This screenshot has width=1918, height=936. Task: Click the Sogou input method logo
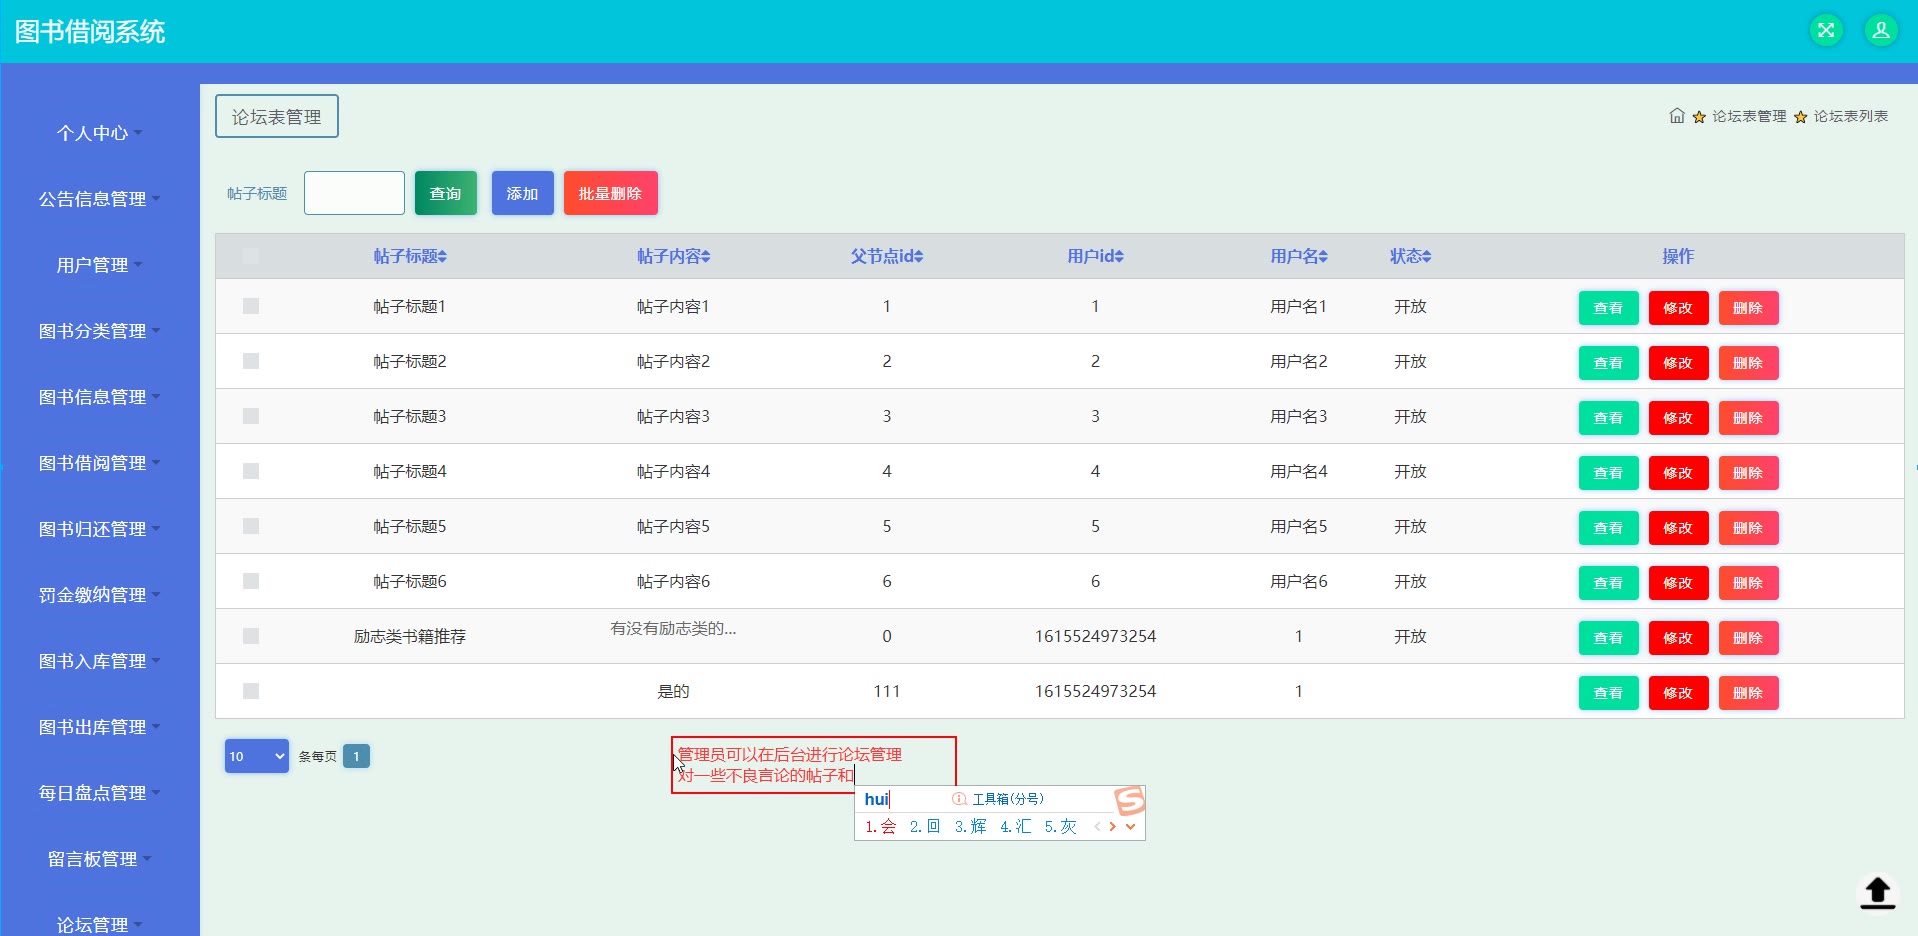point(1129,800)
